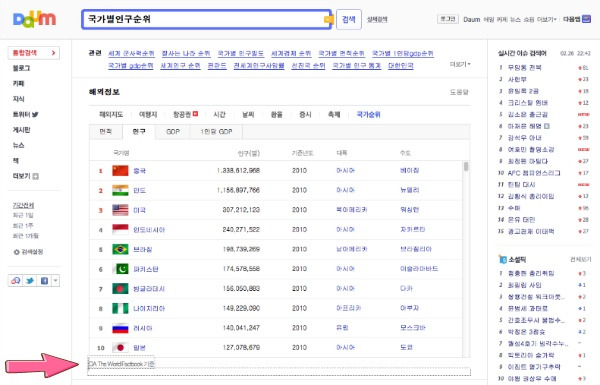
Task: Click the Bangladesh flag icon
Action: [x=120, y=289]
